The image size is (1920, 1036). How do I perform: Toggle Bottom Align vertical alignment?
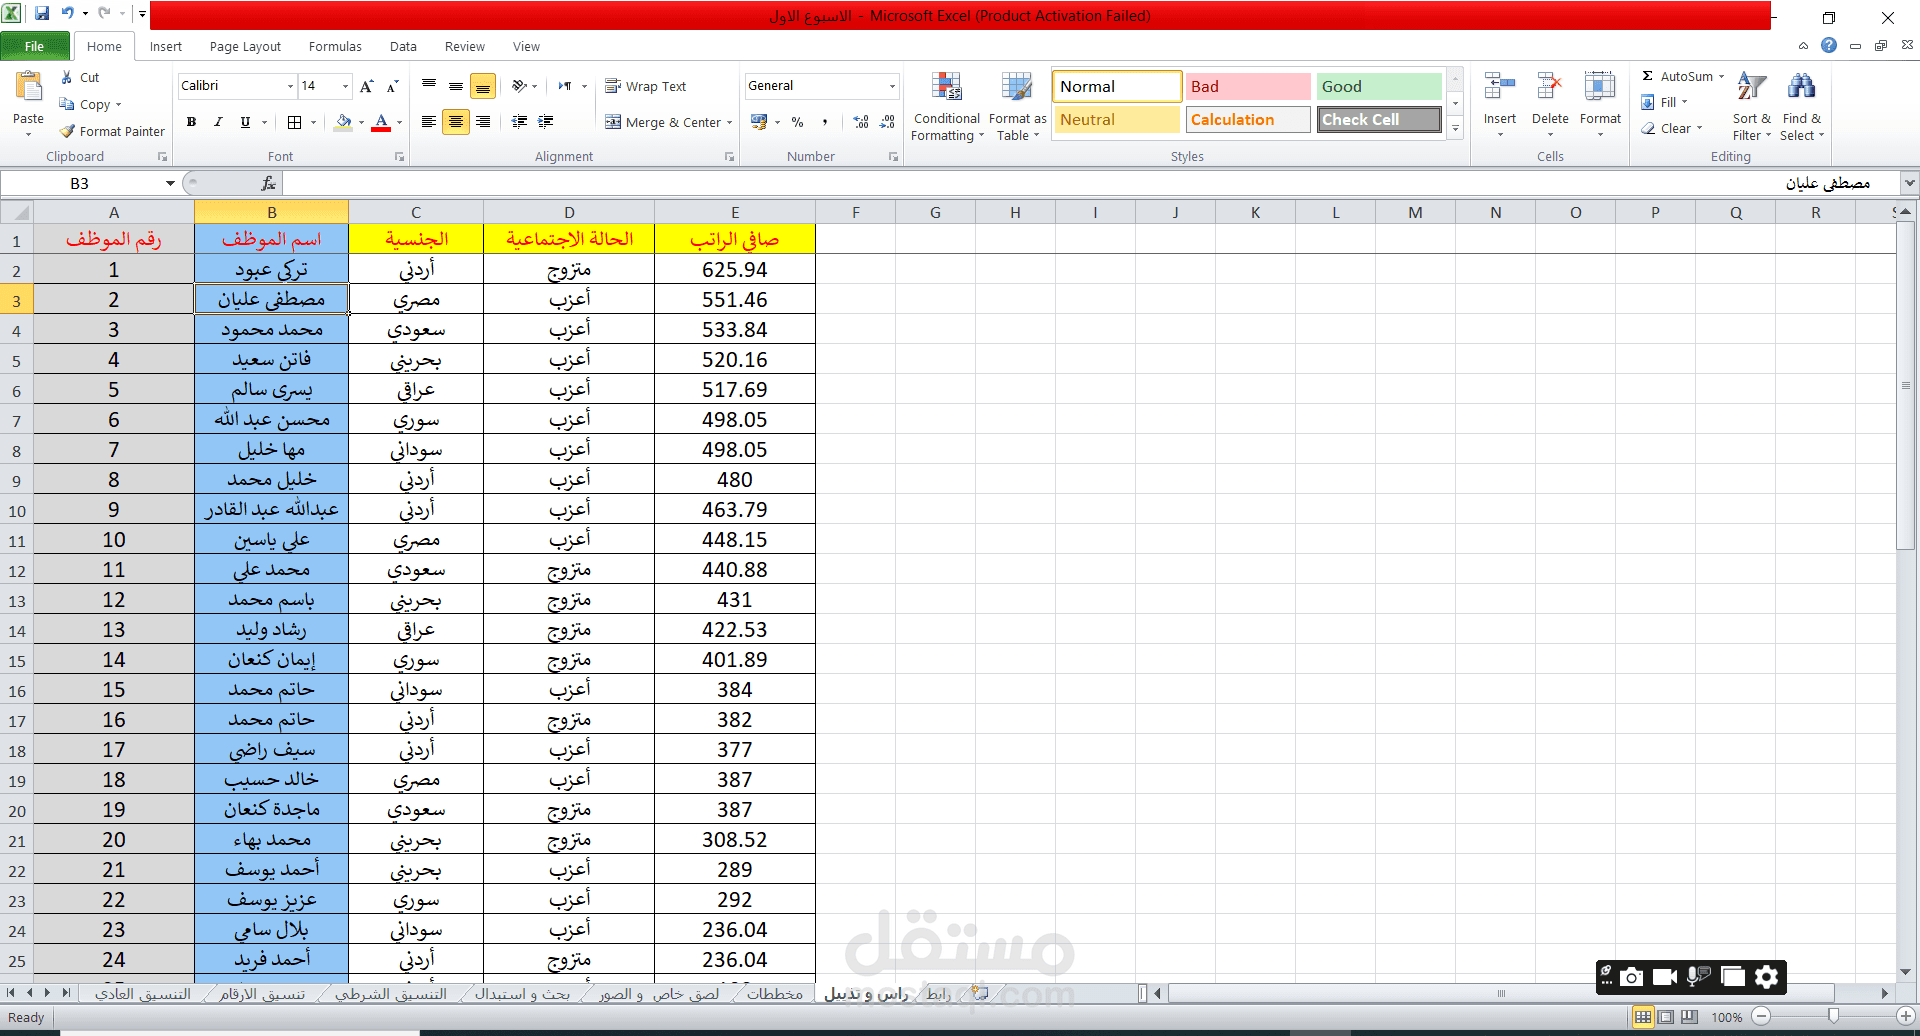(x=483, y=87)
